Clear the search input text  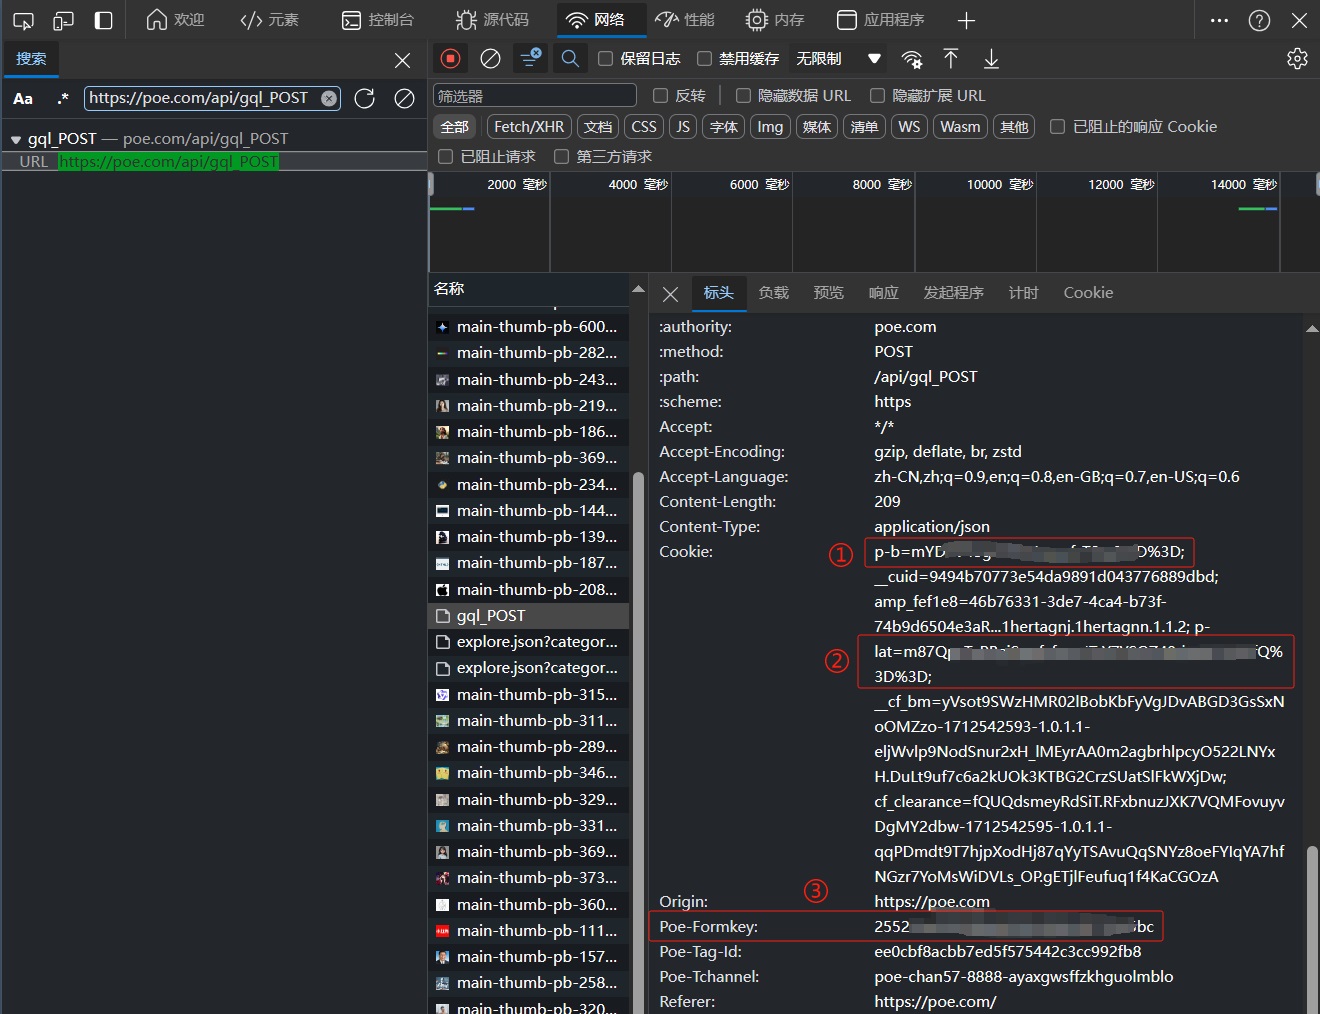(329, 98)
